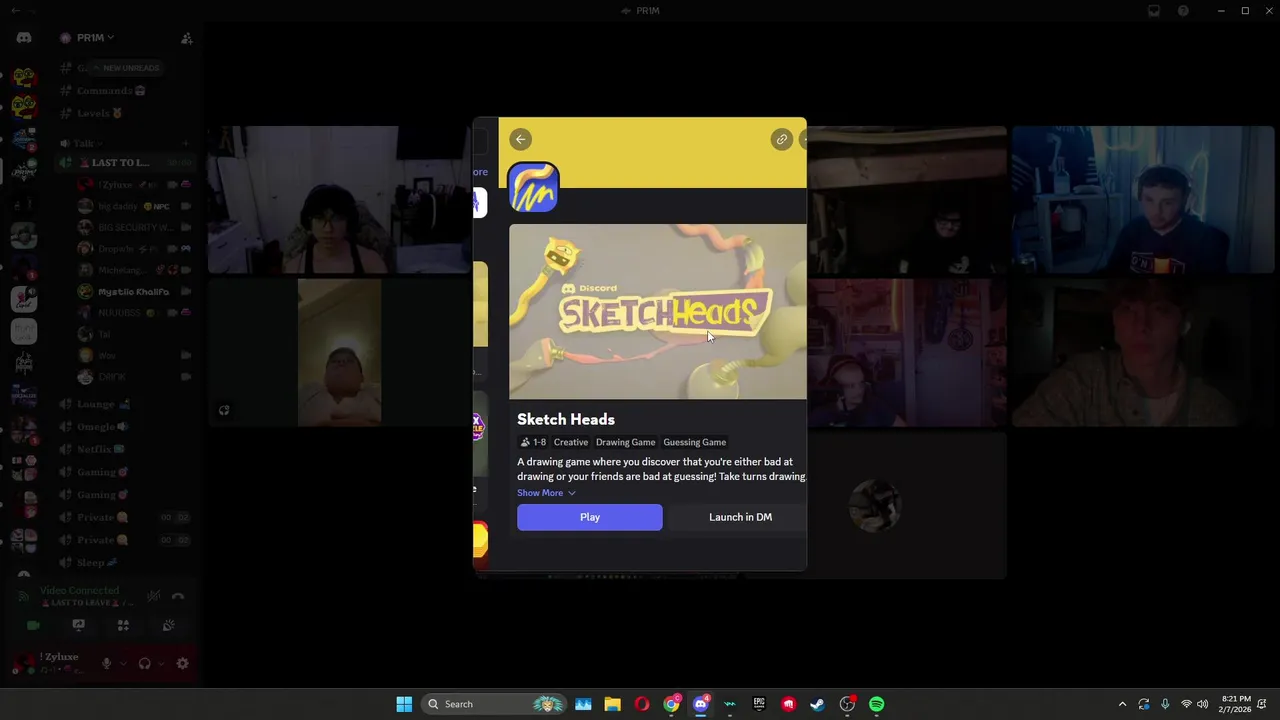
Task: Show hidden system tray icons chevron
Action: [1122, 704]
